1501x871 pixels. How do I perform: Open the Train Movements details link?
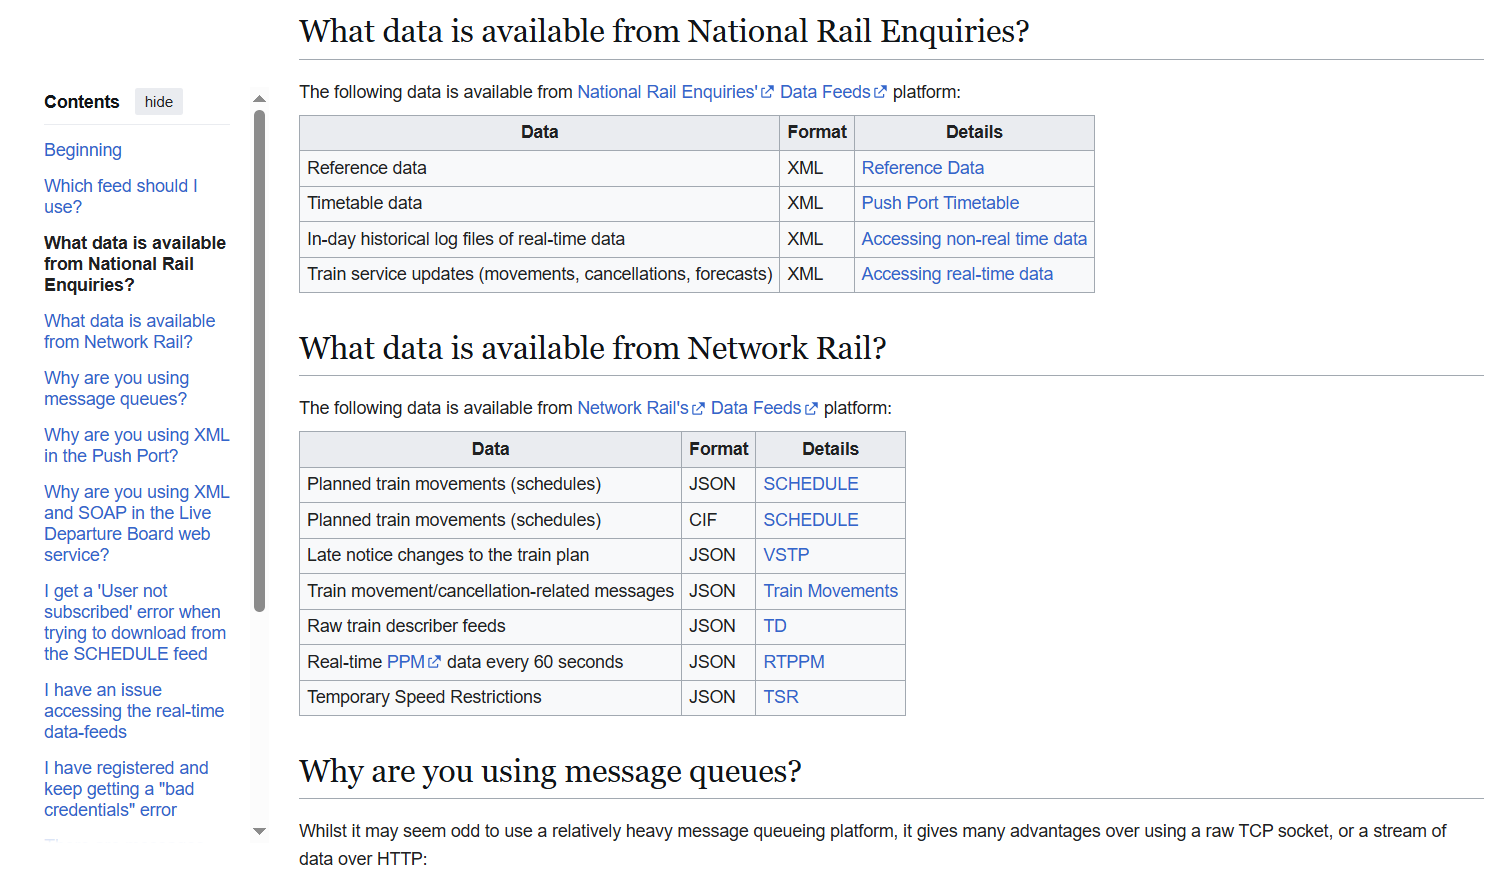tap(830, 591)
